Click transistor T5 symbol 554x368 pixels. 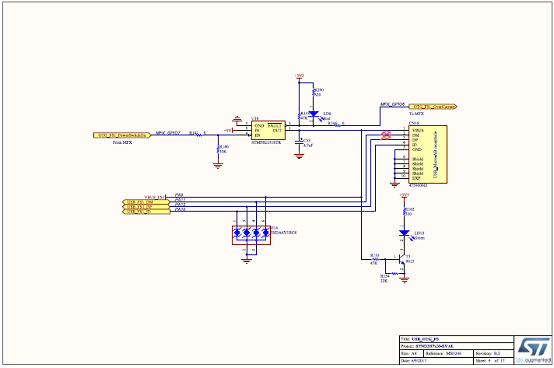[402, 260]
